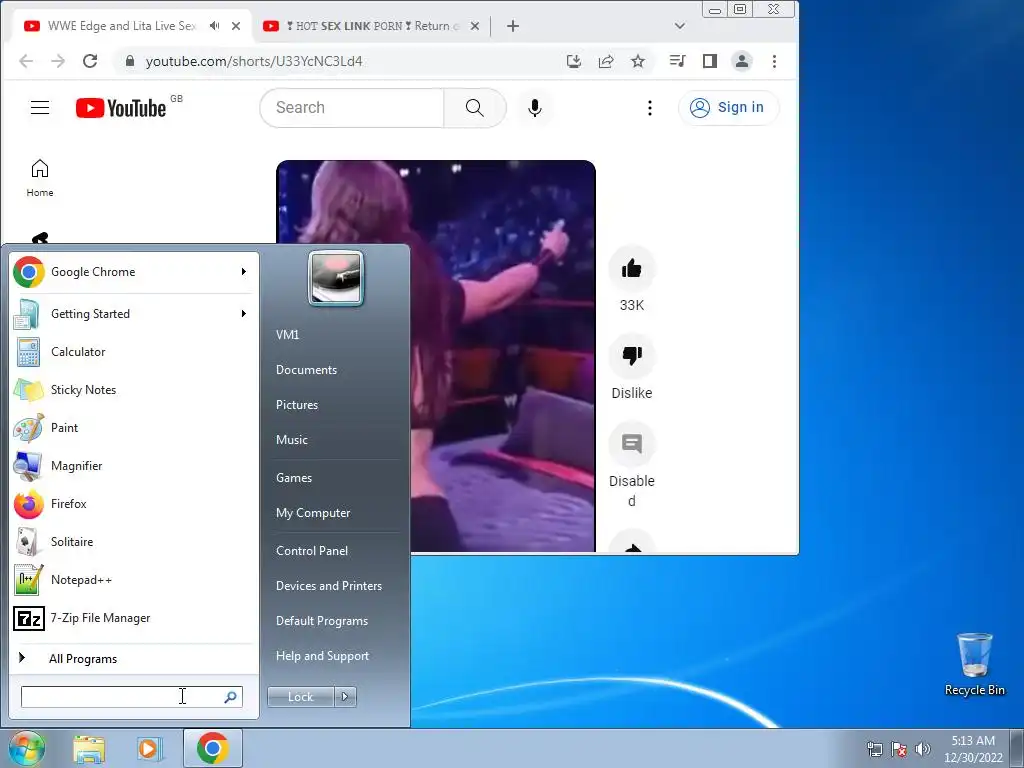
Task: Open Control Panel
Action: pos(312,551)
